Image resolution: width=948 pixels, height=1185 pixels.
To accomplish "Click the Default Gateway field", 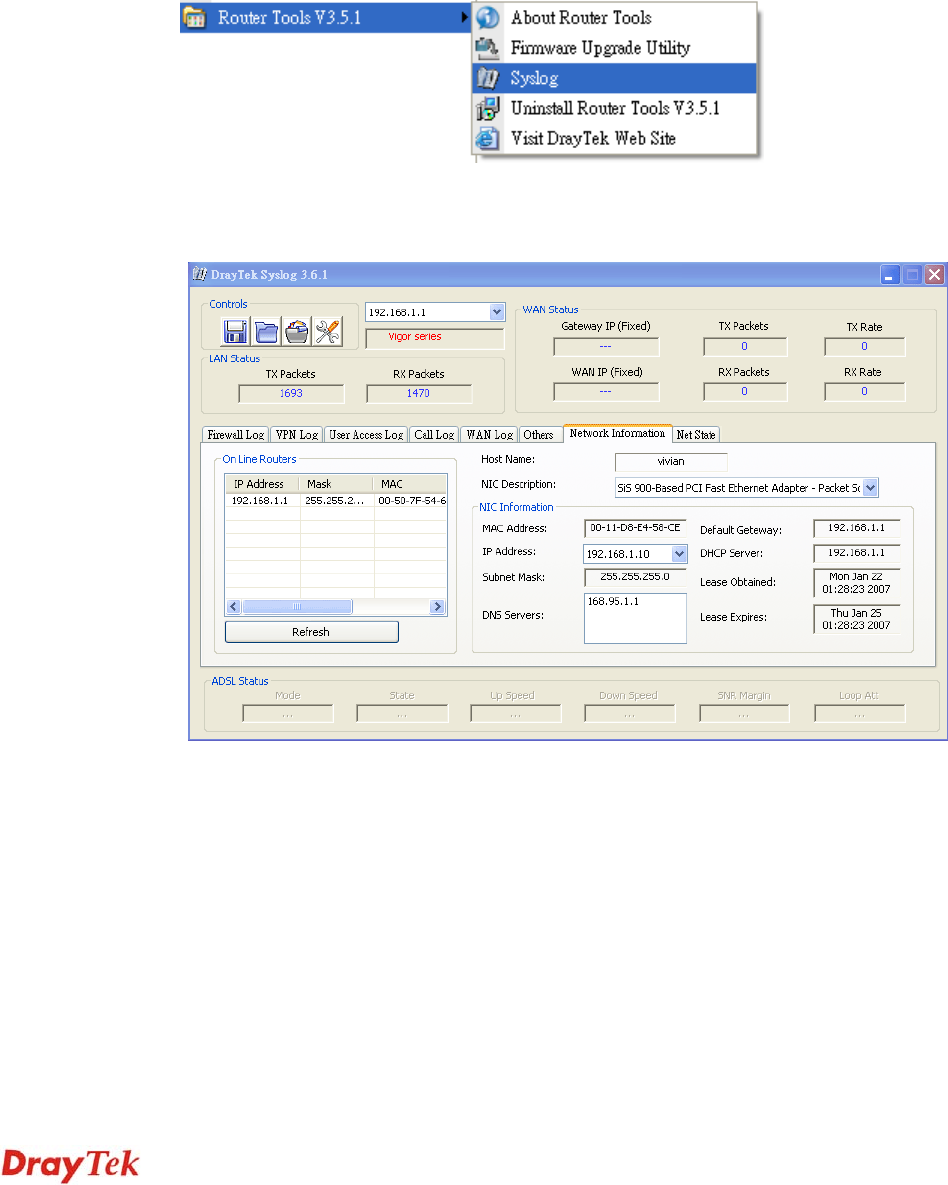I will pyautogui.click(x=857, y=528).
